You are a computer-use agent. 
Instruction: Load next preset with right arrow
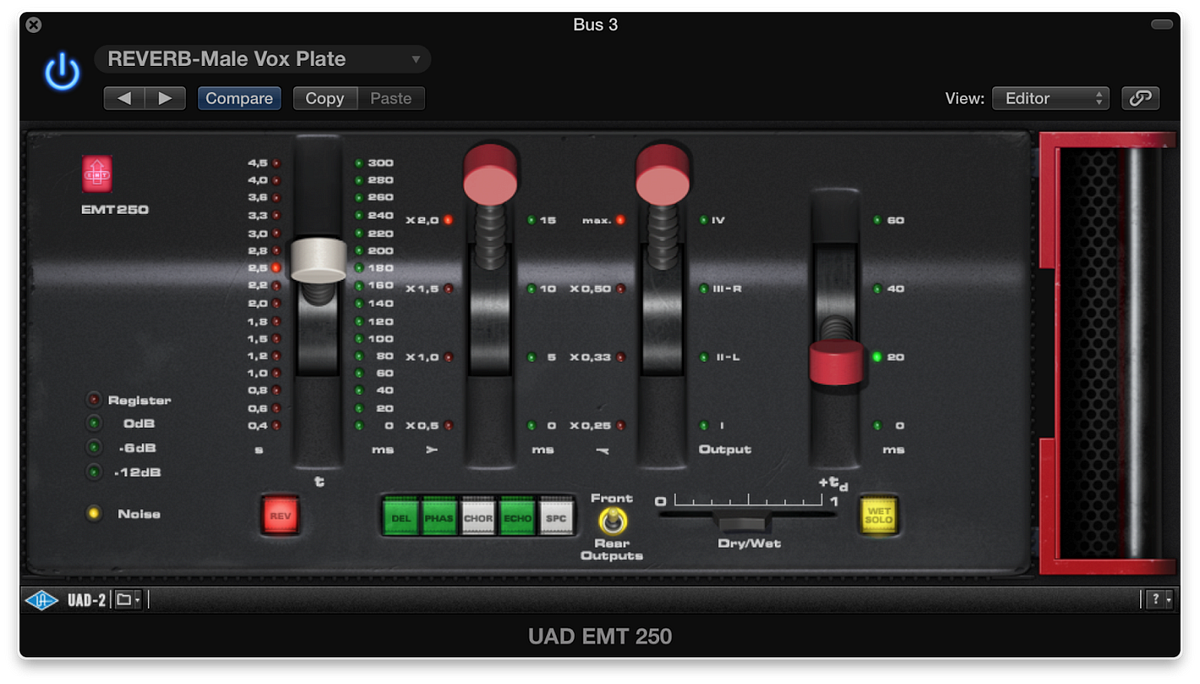pyautogui.click(x=166, y=98)
